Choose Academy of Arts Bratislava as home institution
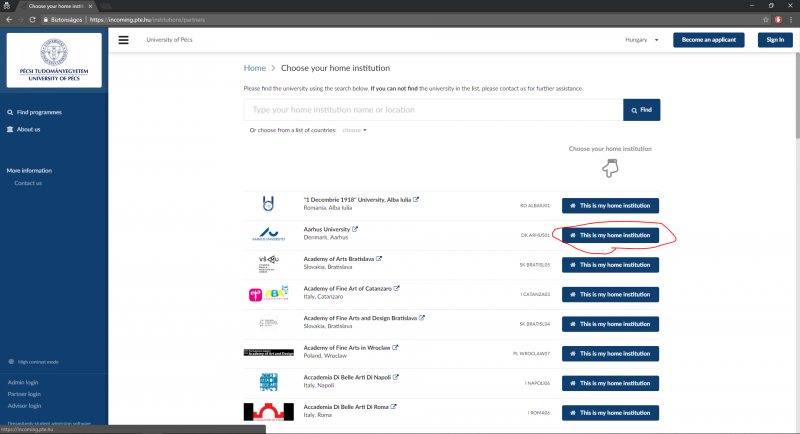The width and height of the screenshot is (800, 434). click(610, 265)
